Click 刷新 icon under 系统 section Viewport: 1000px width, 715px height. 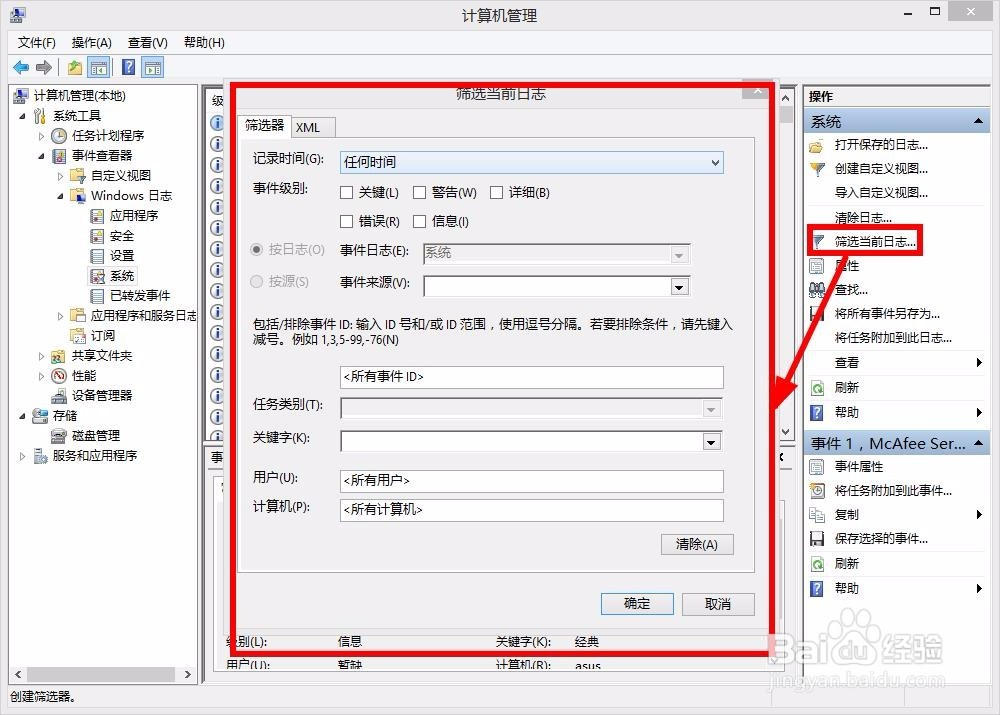(x=816, y=388)
